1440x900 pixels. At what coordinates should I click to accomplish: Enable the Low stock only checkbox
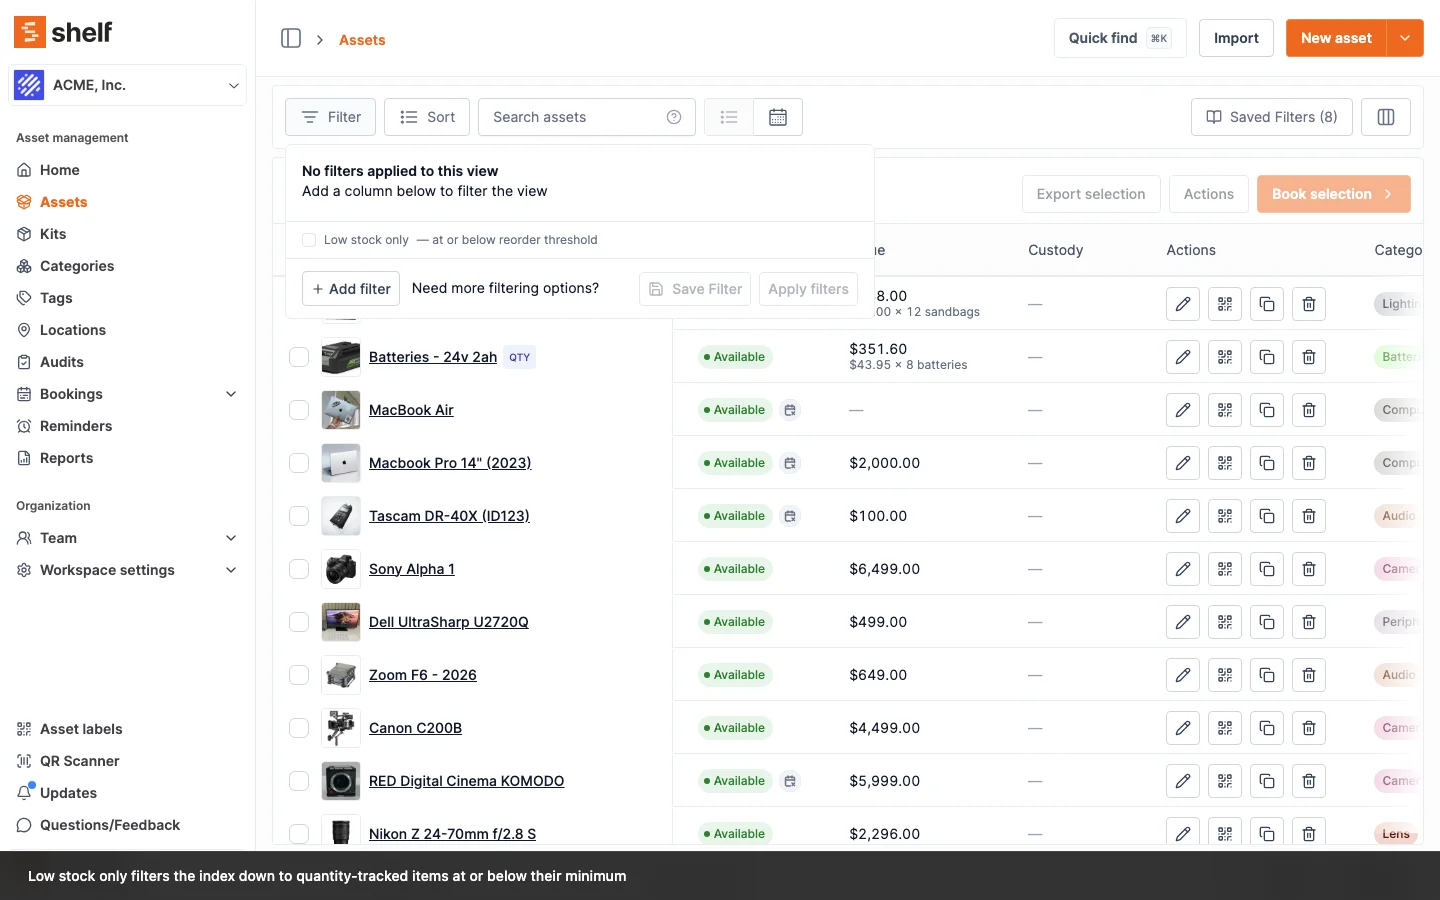click(x=309, y=240)
